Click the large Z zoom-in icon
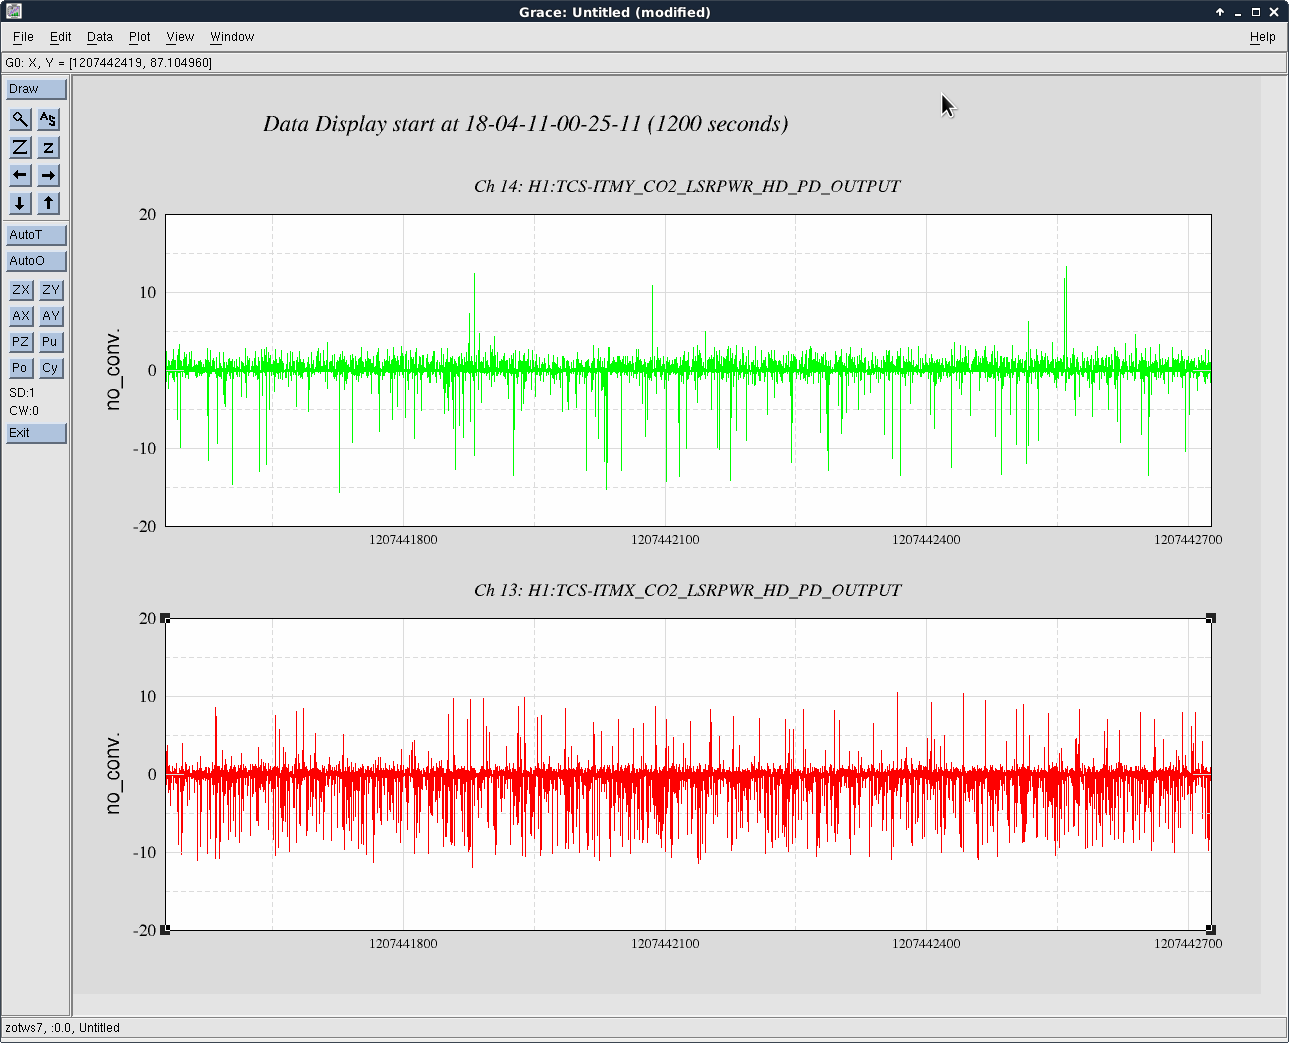 point(20,148)
